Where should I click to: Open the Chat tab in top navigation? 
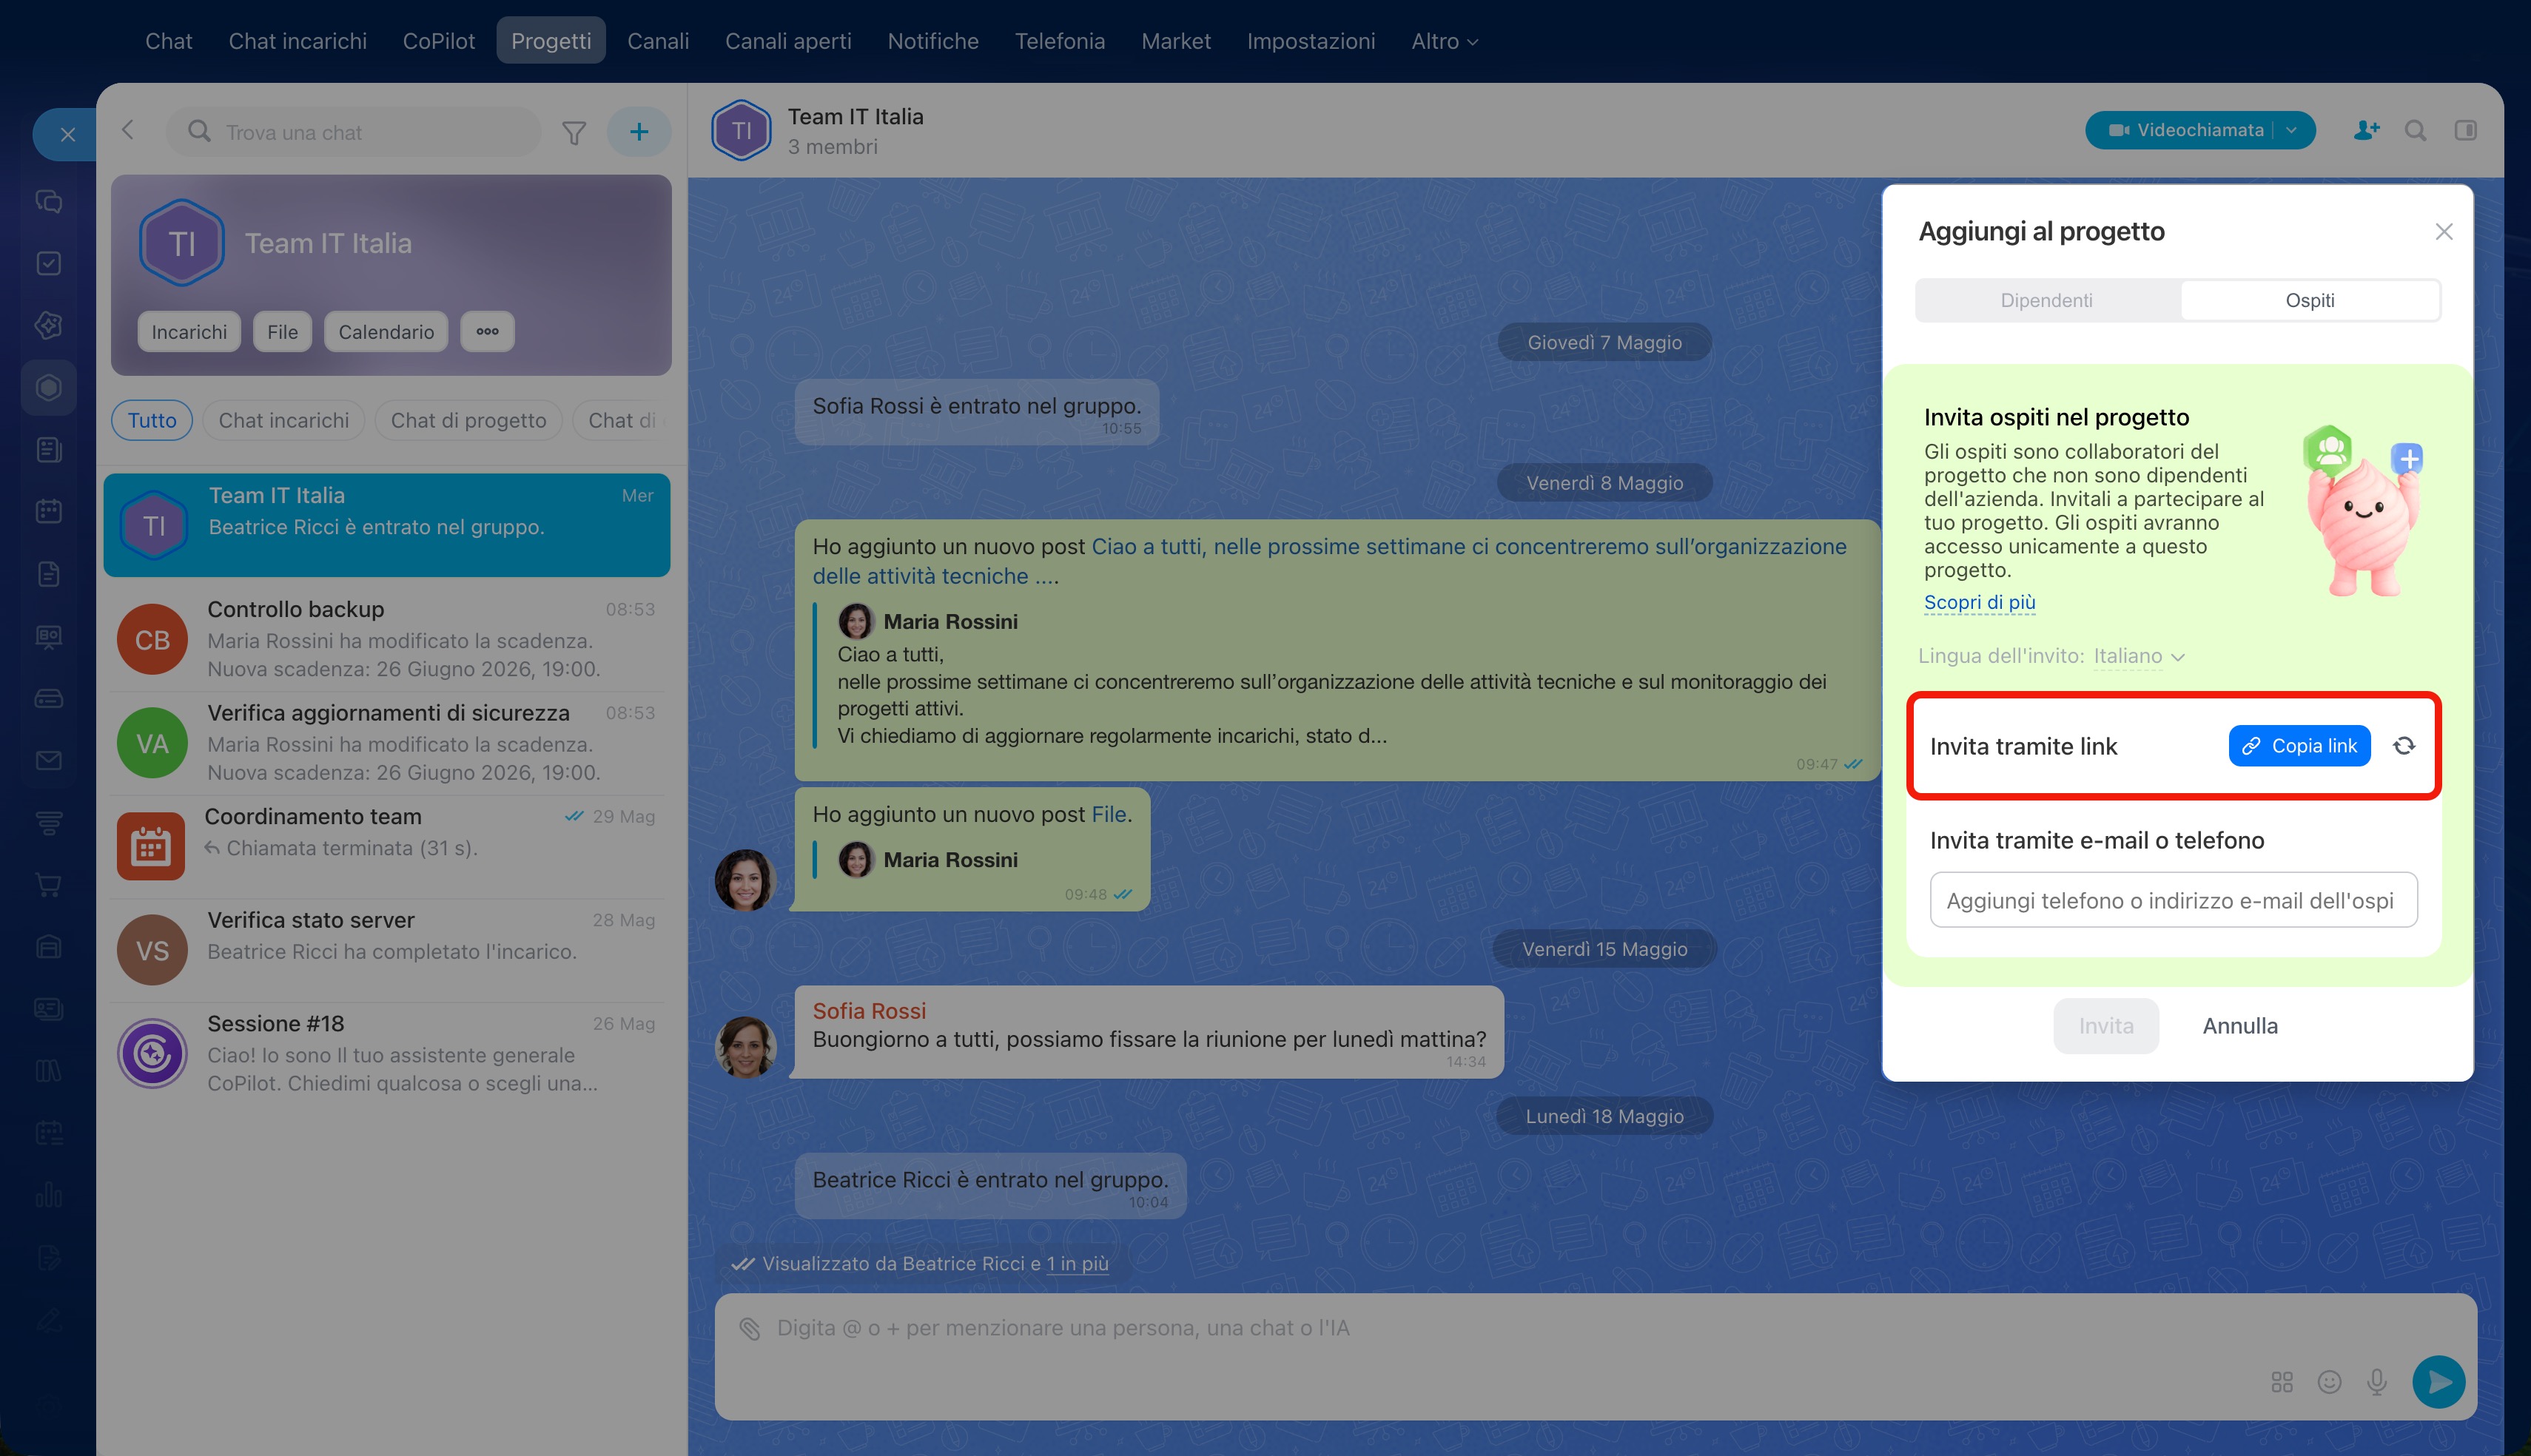tap(169, 41)
